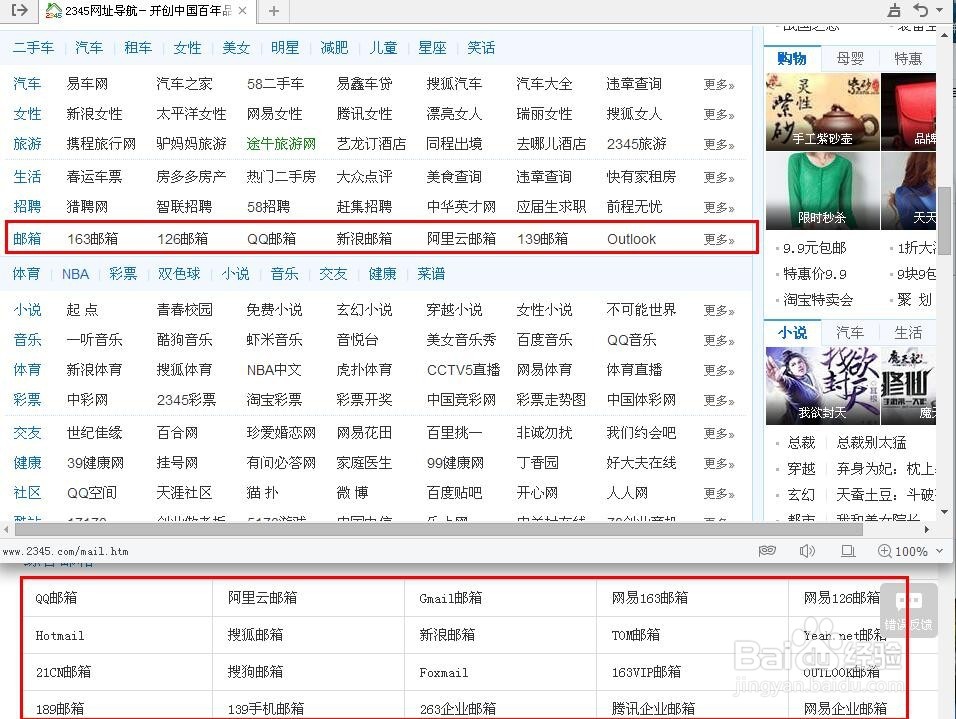Open the 阿里云邮箱 link in the 邮箱 row

(462, 239)
